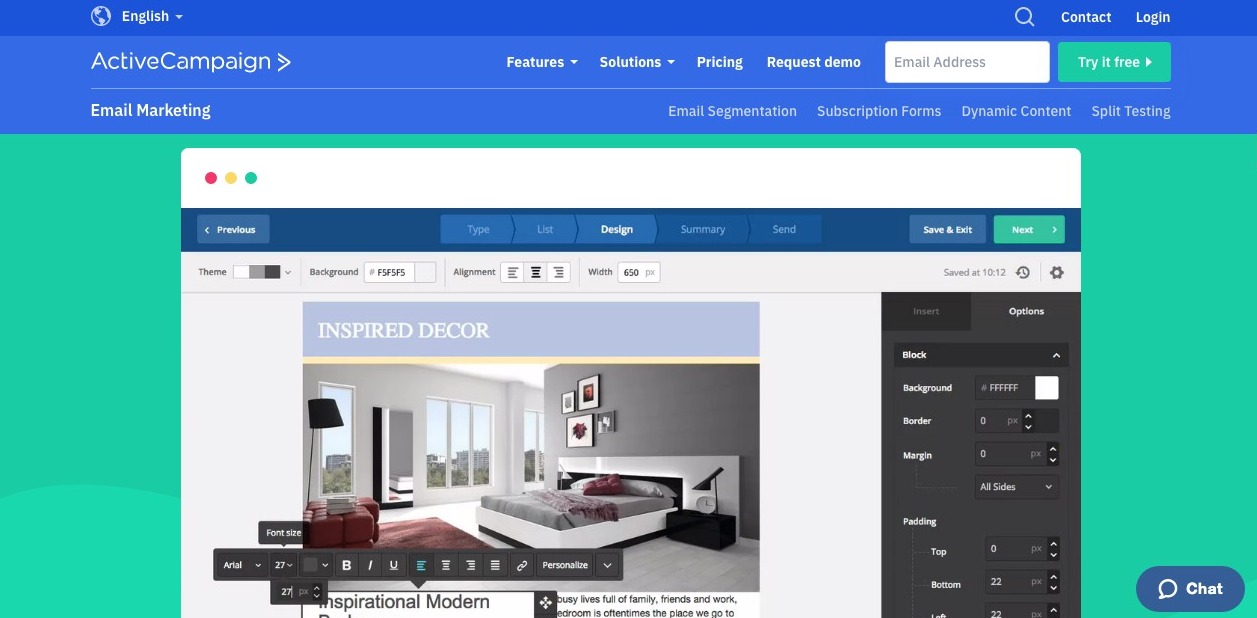The image size is (1257, 618).
Task: Click the move handle beside the headline
Action: point(546,603)
